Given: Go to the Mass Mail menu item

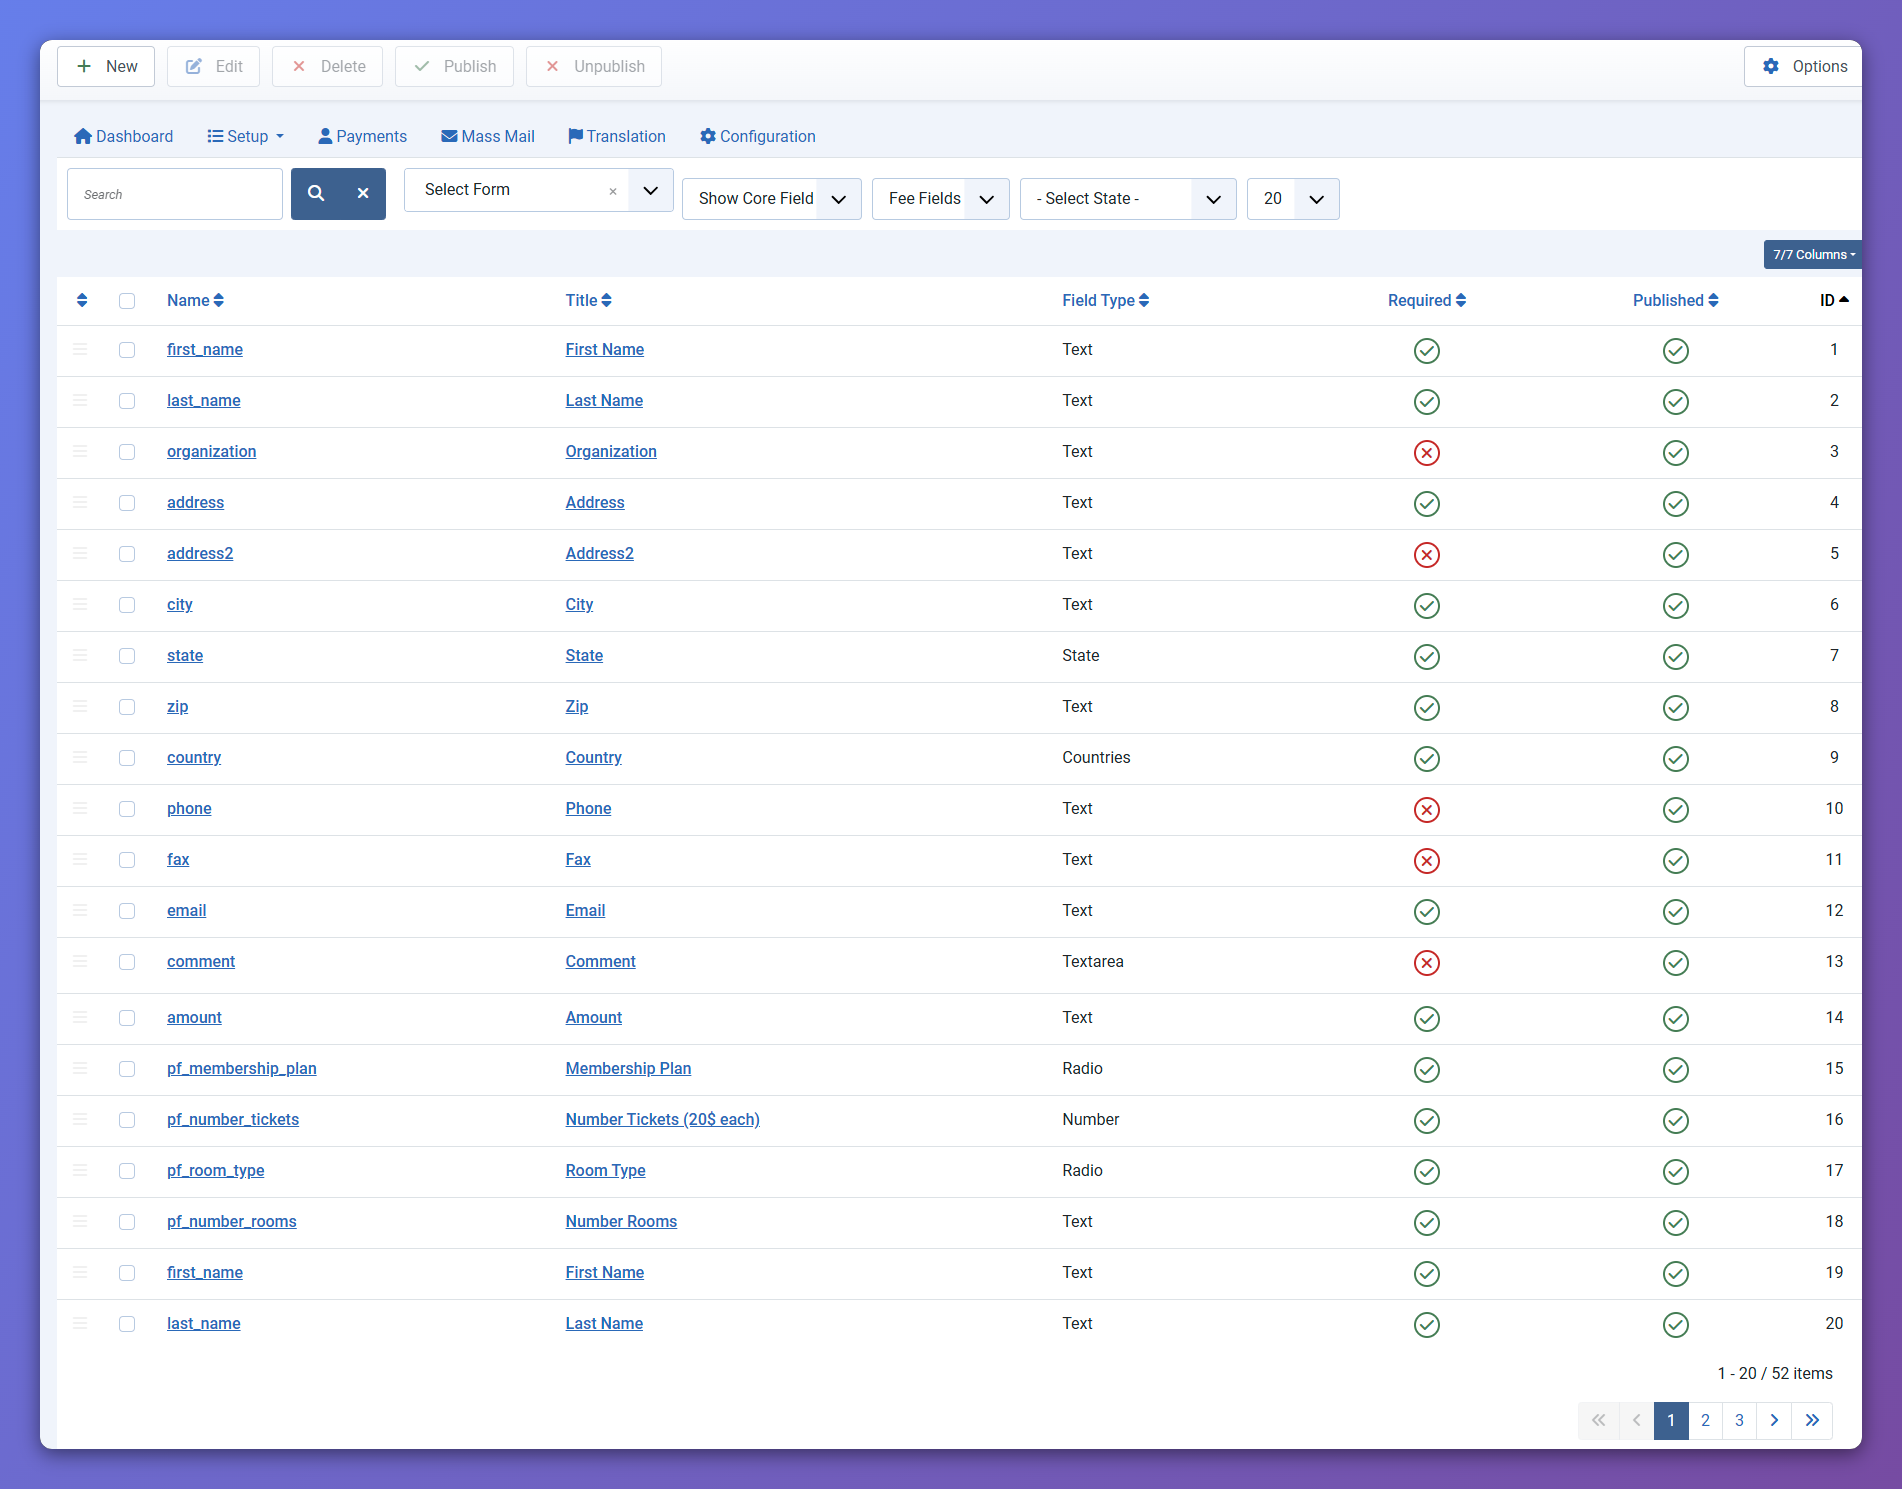Looking at the screenshot, I should tap(488, 136).
